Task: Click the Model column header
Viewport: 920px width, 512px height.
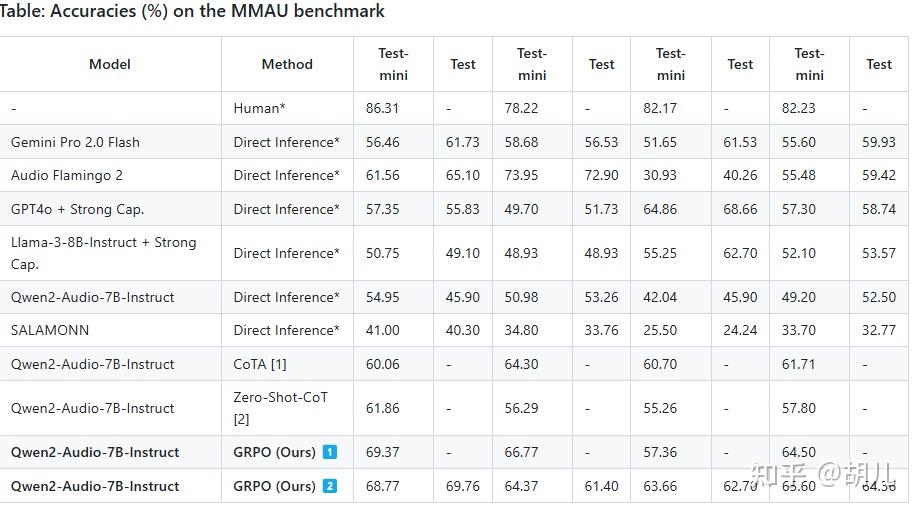Action: pos(110,64)
